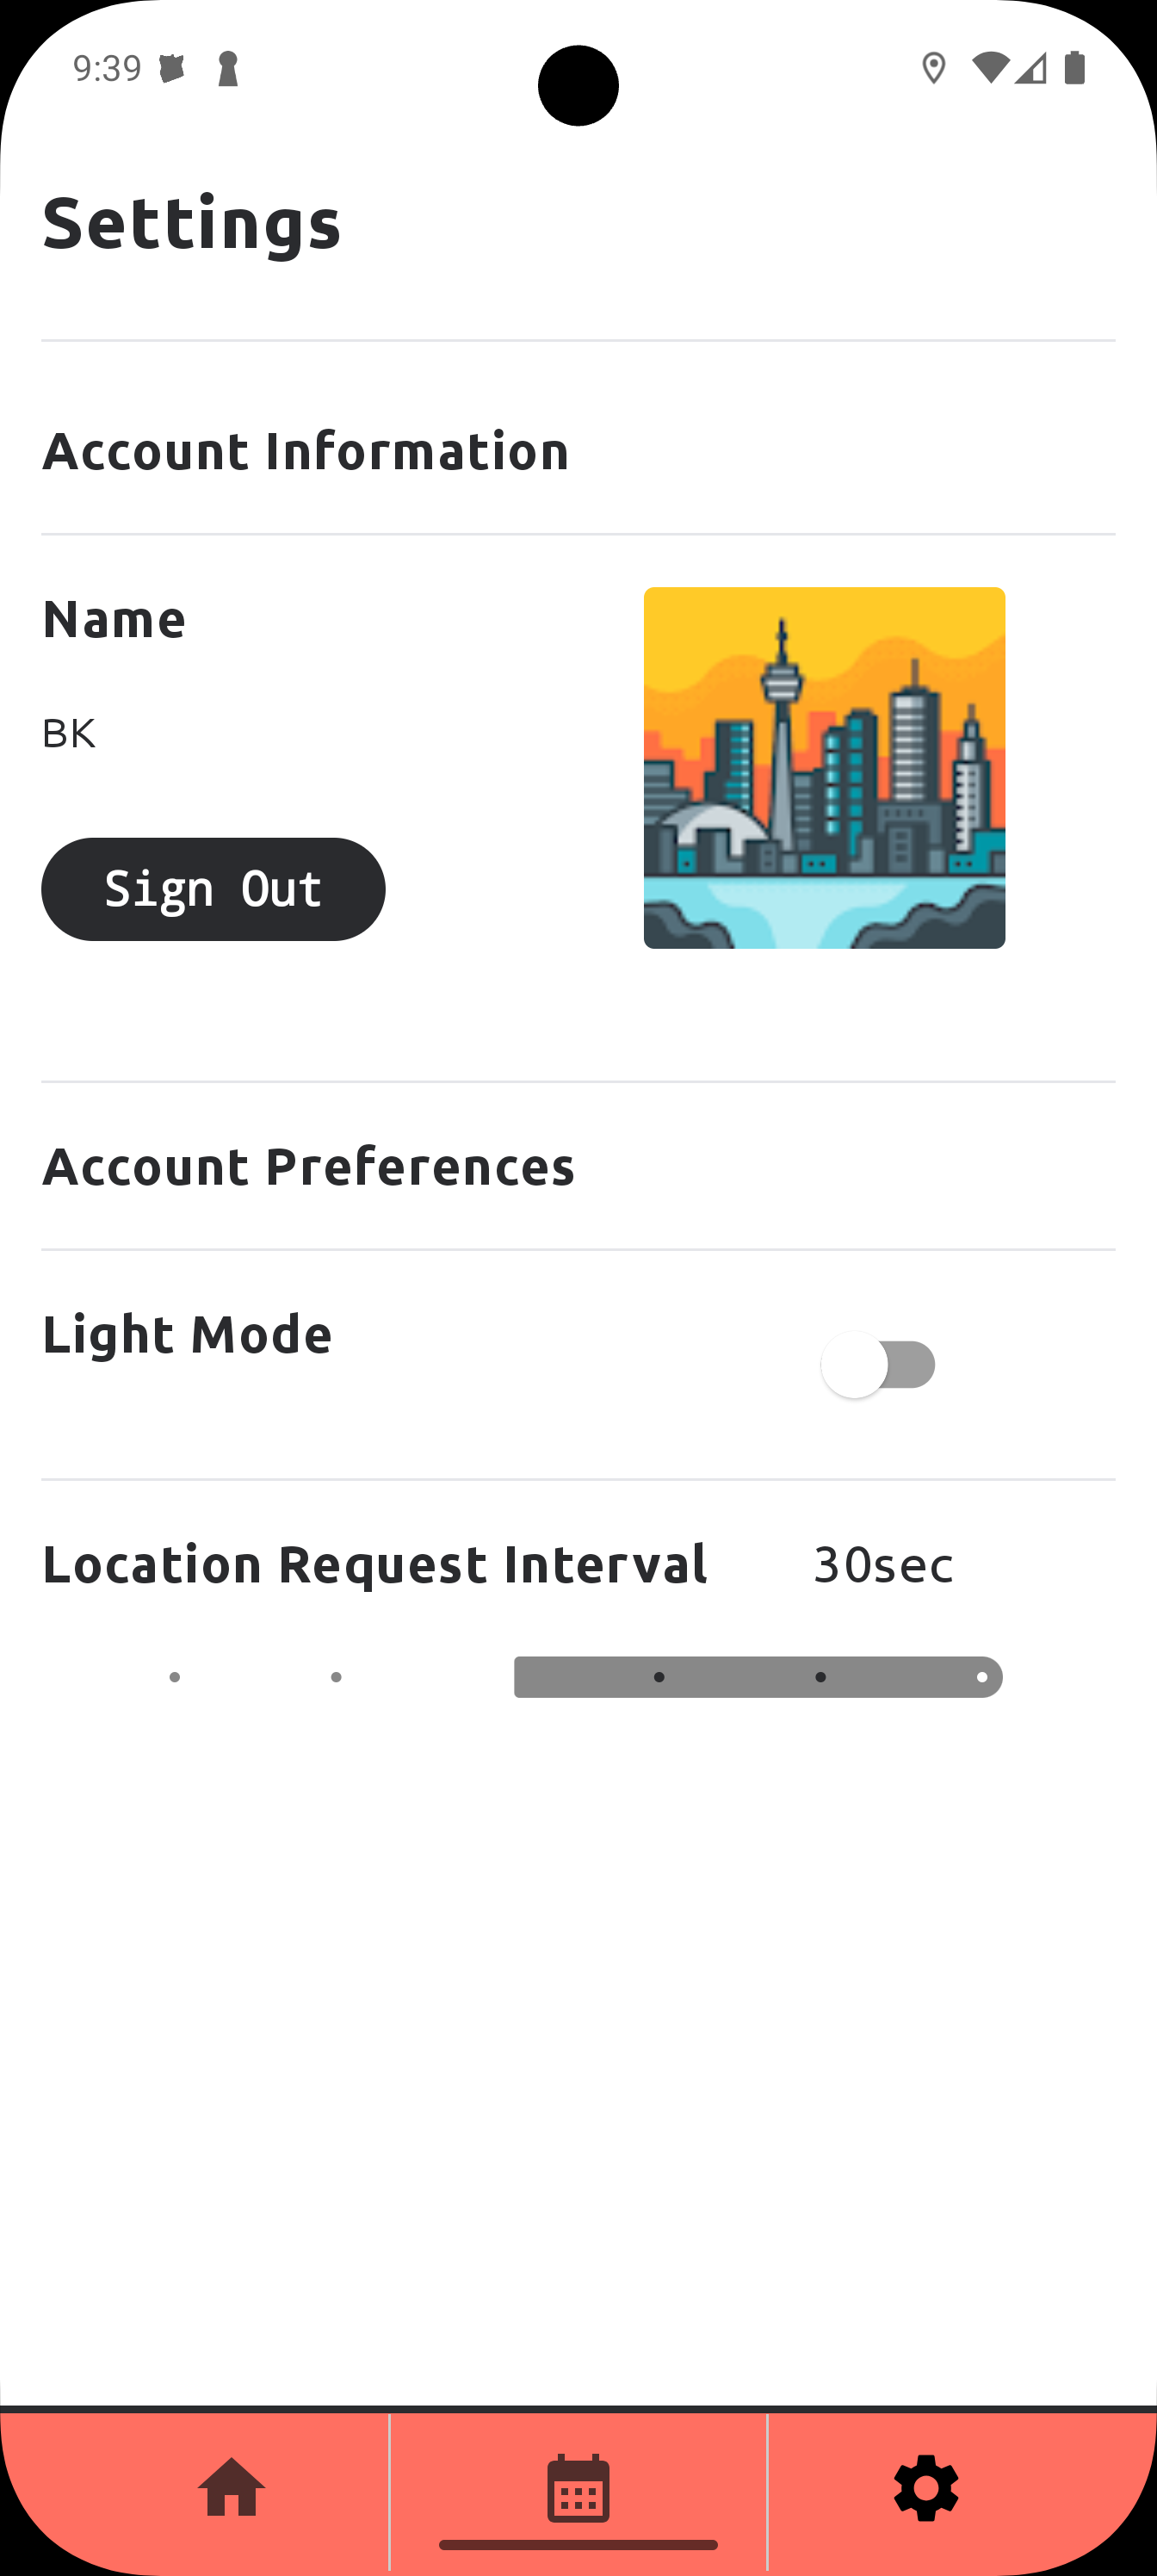Image resolution: width=1157 pixels, height=2576 pixels.
Task: Tap the city skyline profile picture
Action: [824, 768]
